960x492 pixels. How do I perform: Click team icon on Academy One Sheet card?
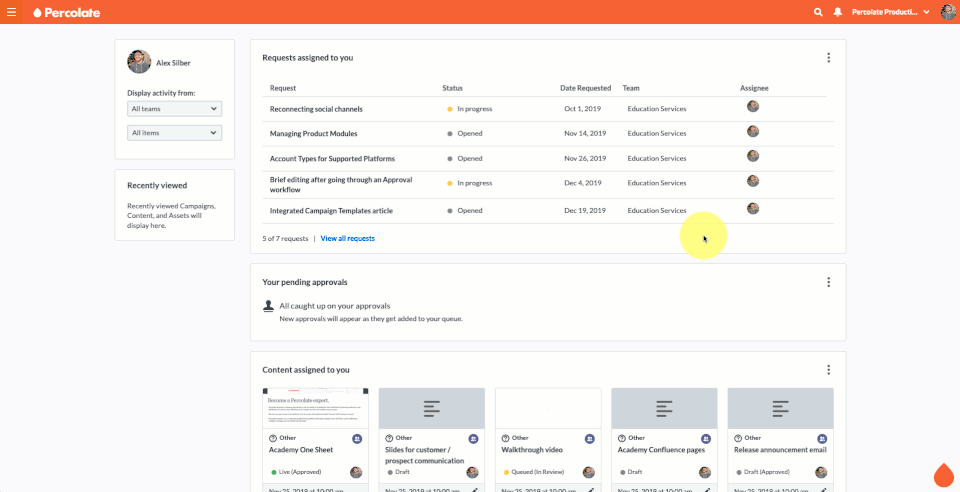(357, 439)
